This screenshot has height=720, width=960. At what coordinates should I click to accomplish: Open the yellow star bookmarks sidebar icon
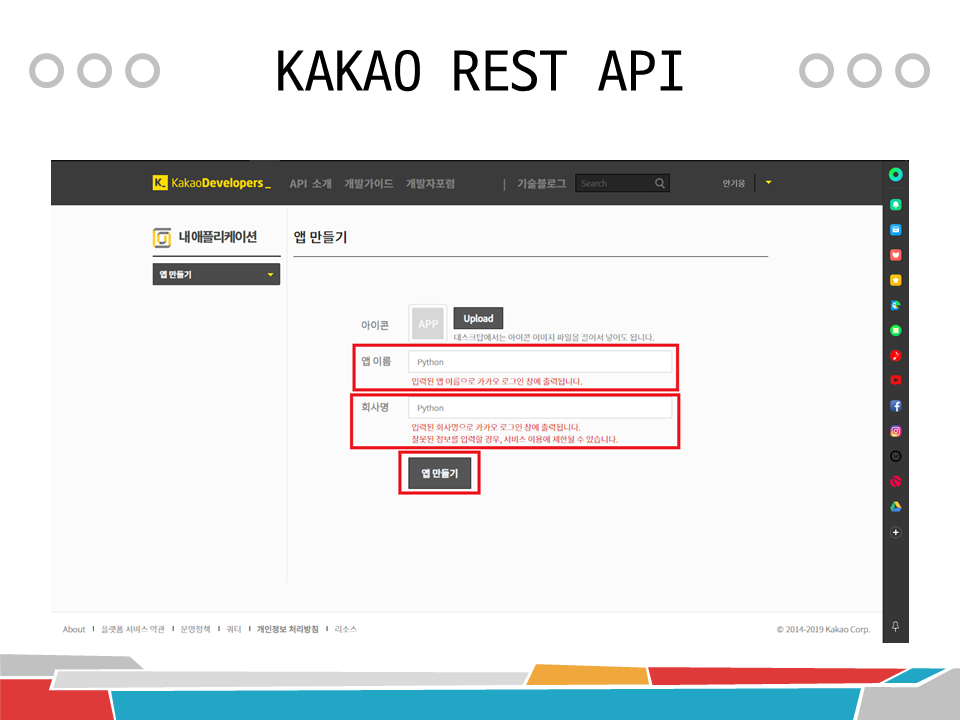point(896,280)
